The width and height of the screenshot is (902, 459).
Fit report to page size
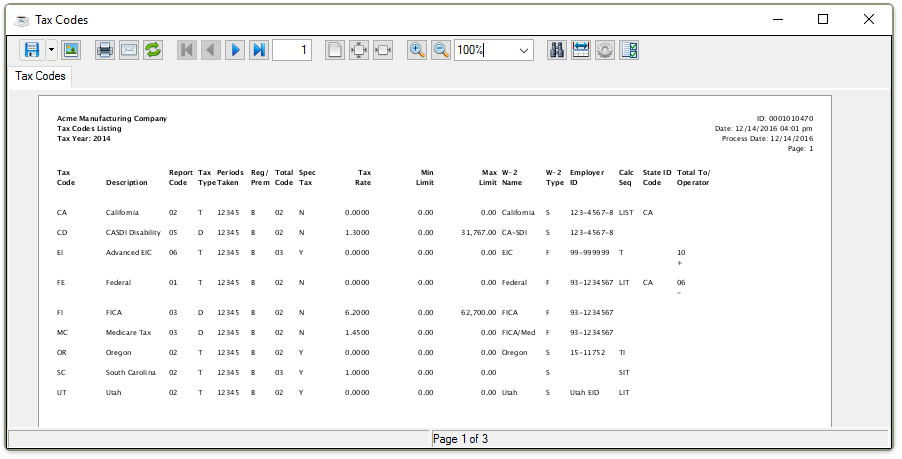[359, 50]
